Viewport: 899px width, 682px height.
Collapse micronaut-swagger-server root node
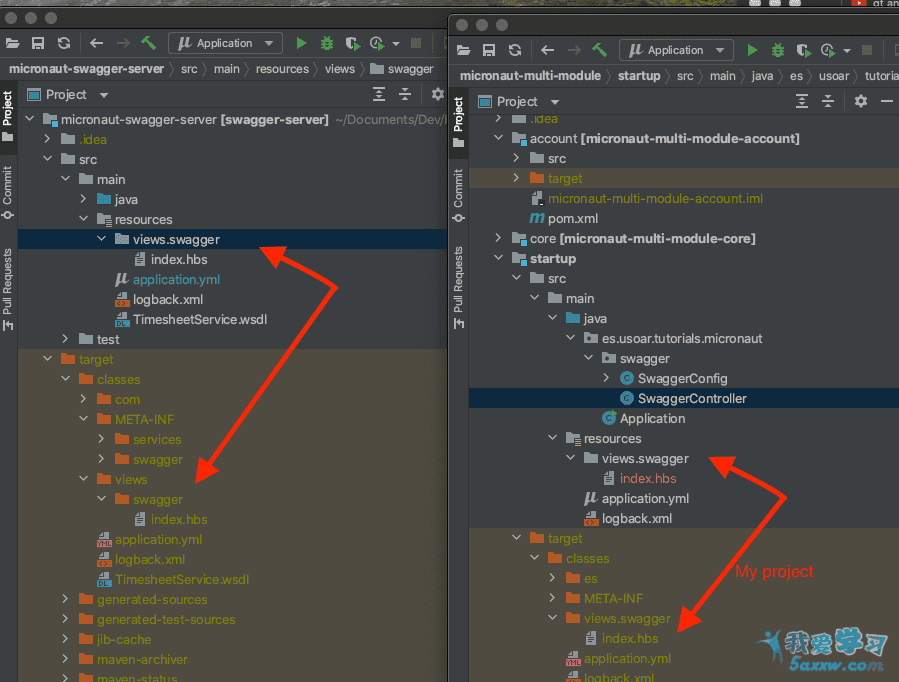[30, 119]
